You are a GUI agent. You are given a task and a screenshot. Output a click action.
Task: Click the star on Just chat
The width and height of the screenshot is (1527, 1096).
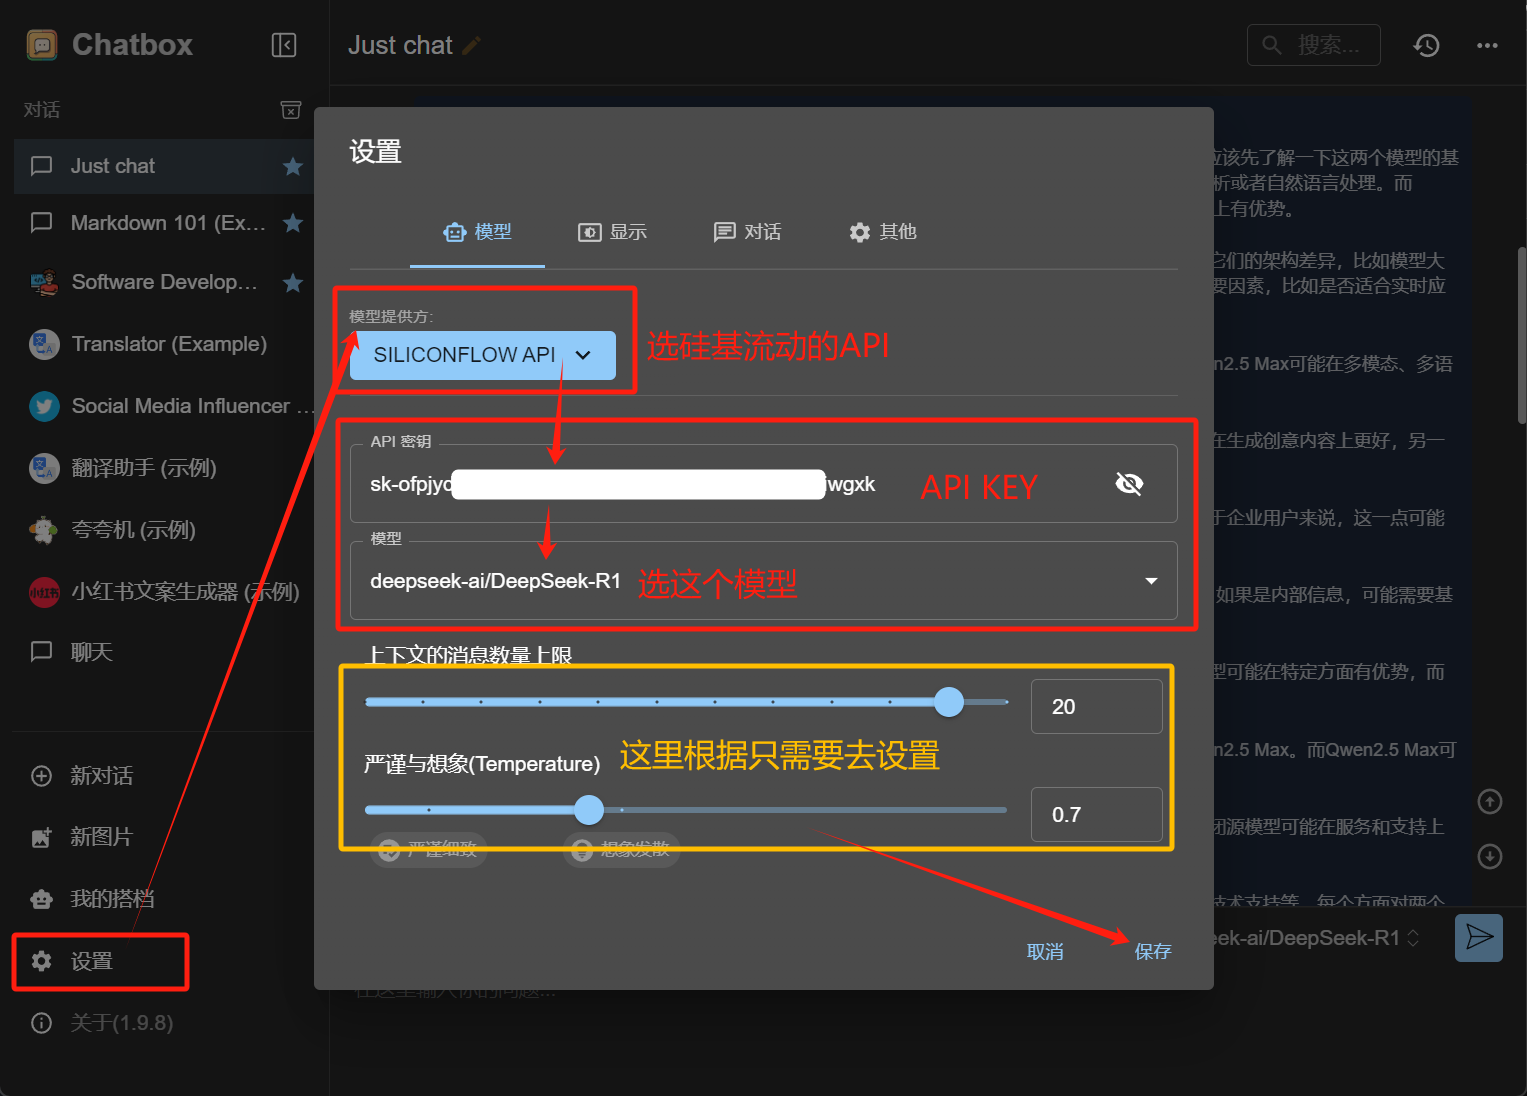coord(293,166)
